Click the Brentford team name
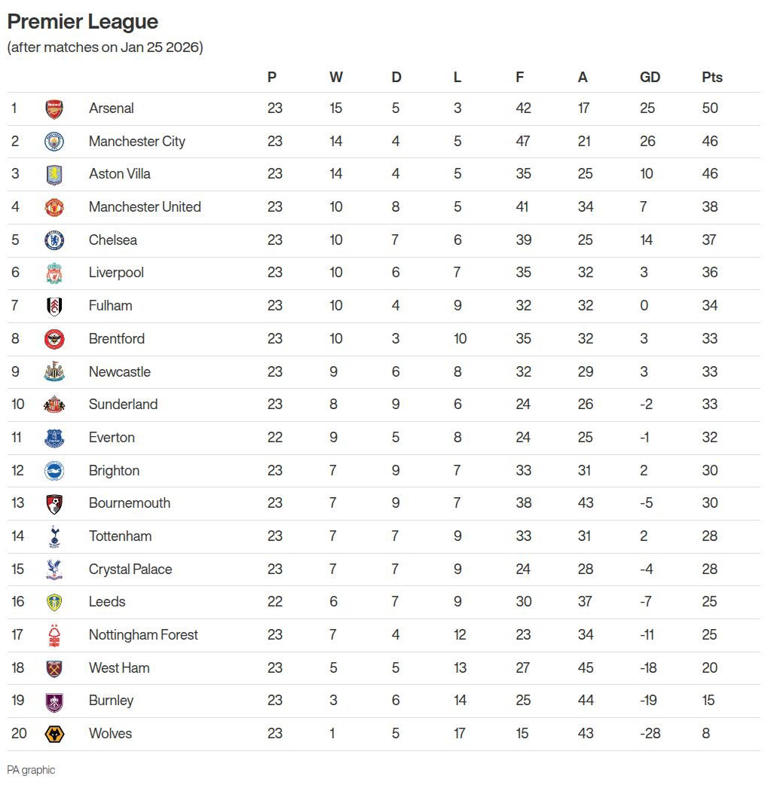This screenshot has width=768, height=785. point(116,339)
